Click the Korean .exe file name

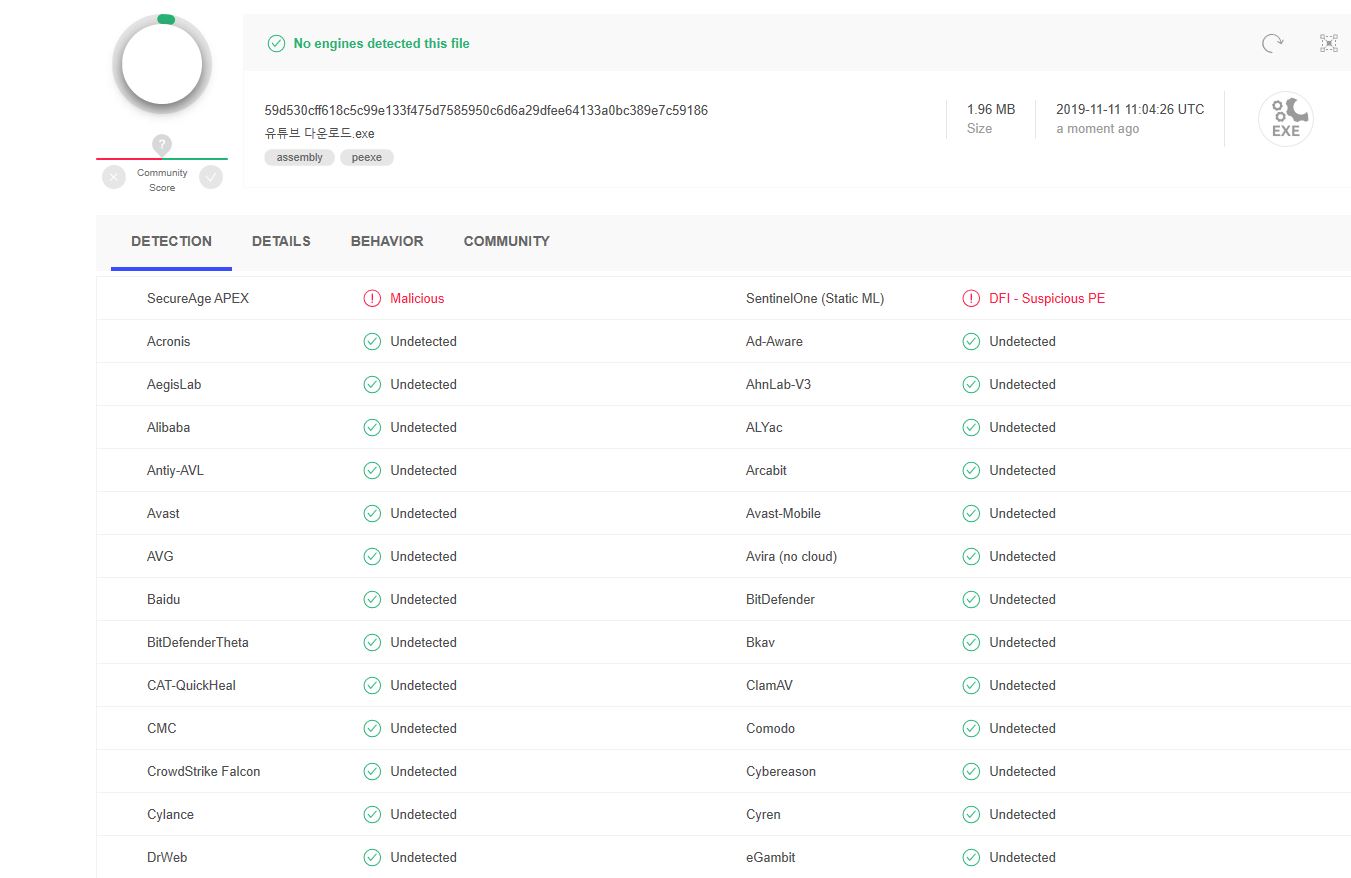320,133
